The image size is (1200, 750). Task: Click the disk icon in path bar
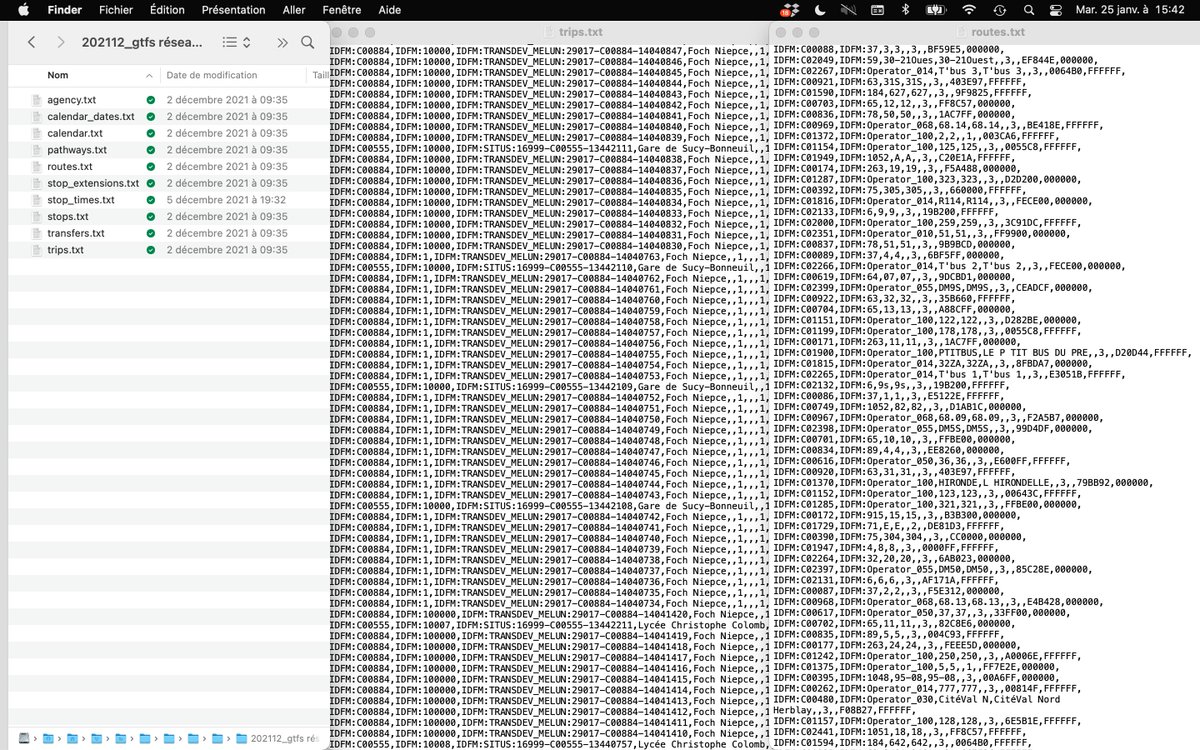tap(24, 738)
